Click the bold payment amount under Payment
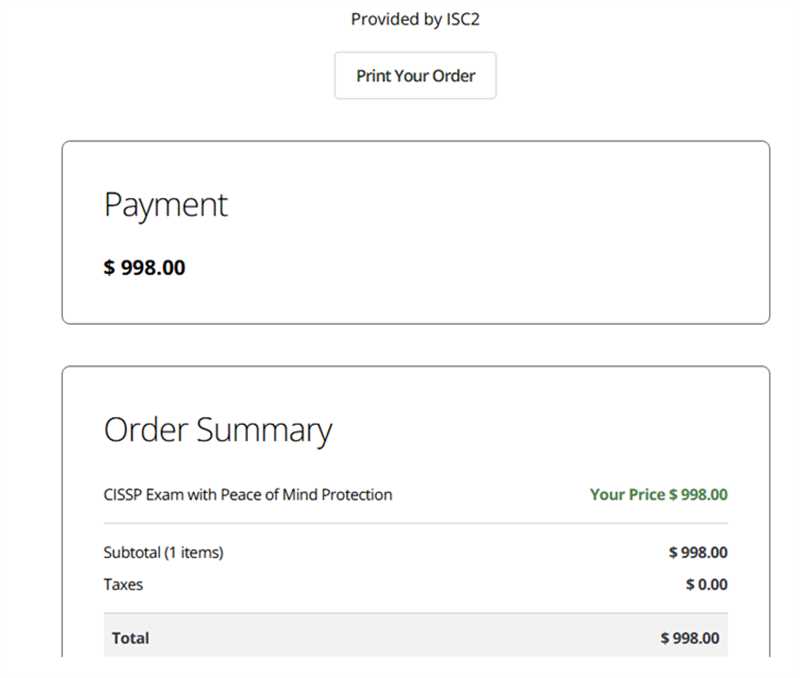Image resolution: width=800 pixels, height=678 pixels. (x=145, y=267)
